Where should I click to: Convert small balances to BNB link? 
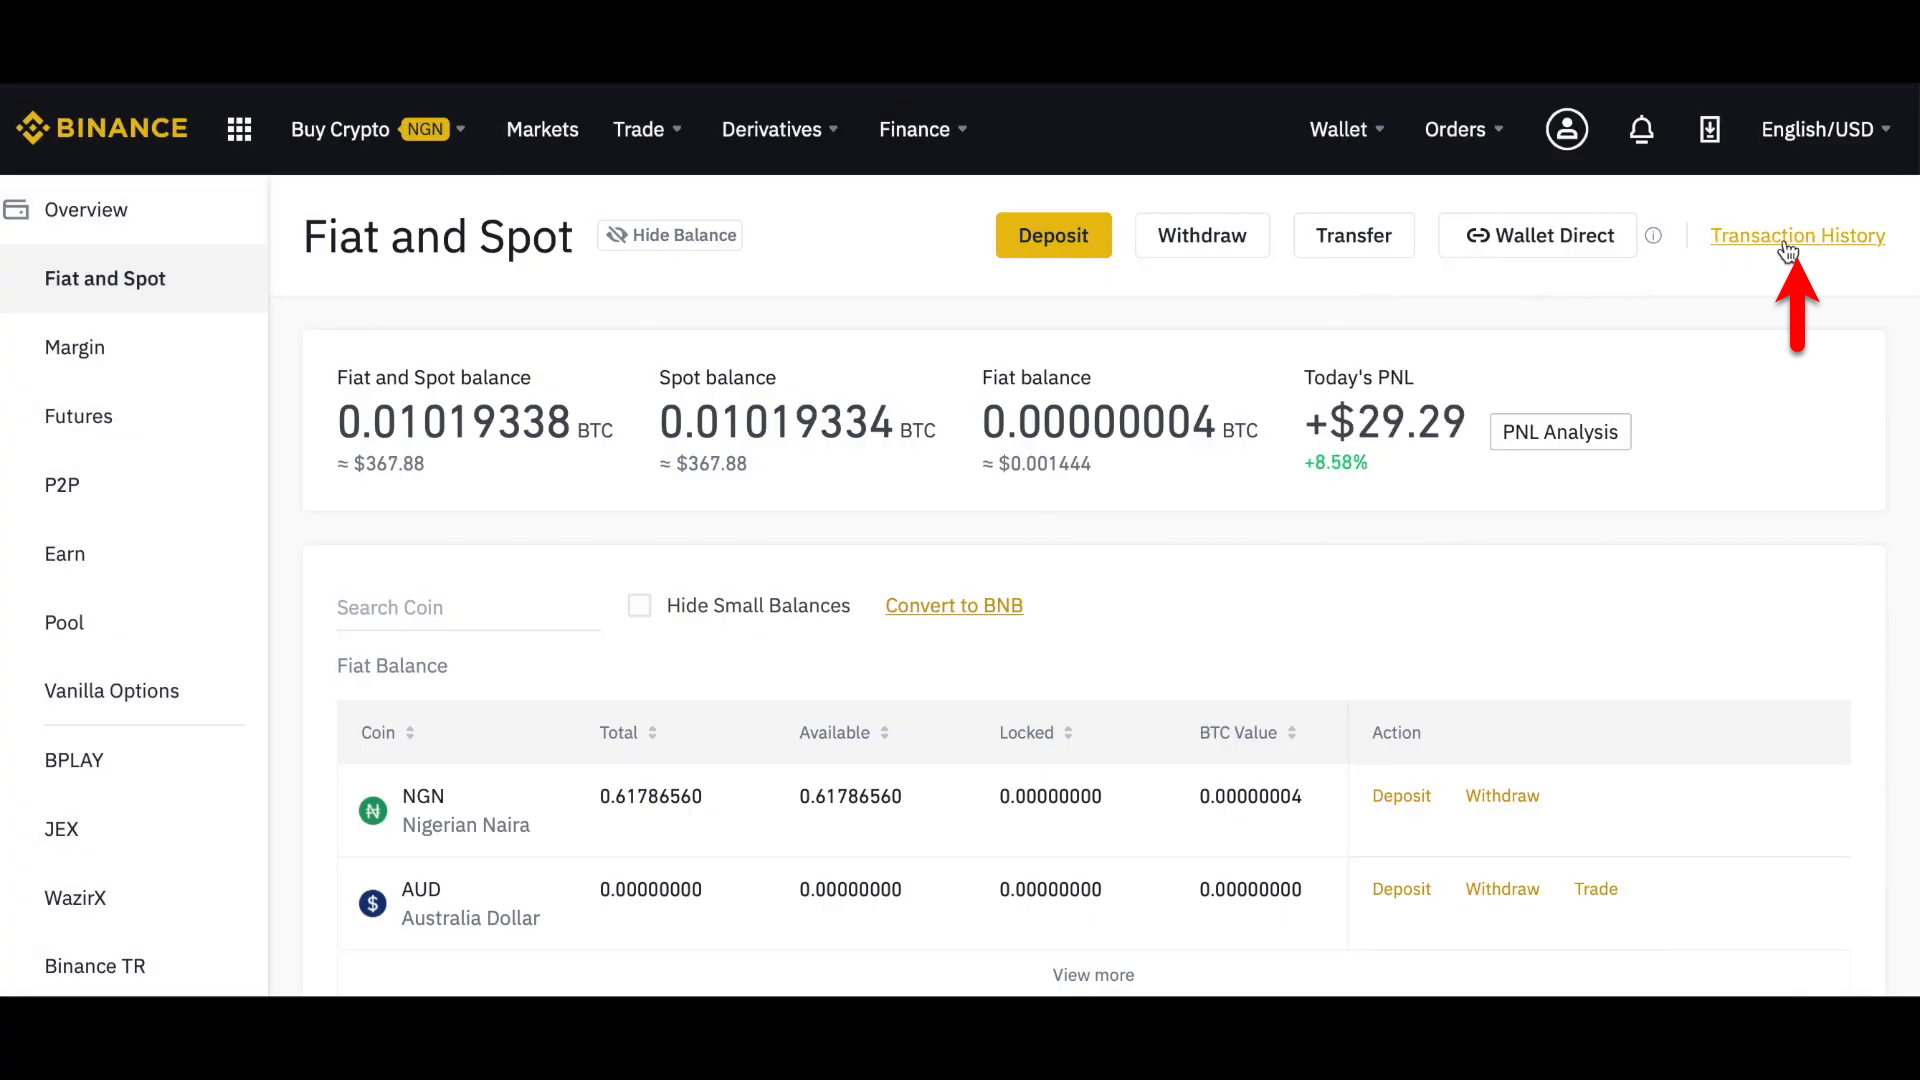click(955, 605)
